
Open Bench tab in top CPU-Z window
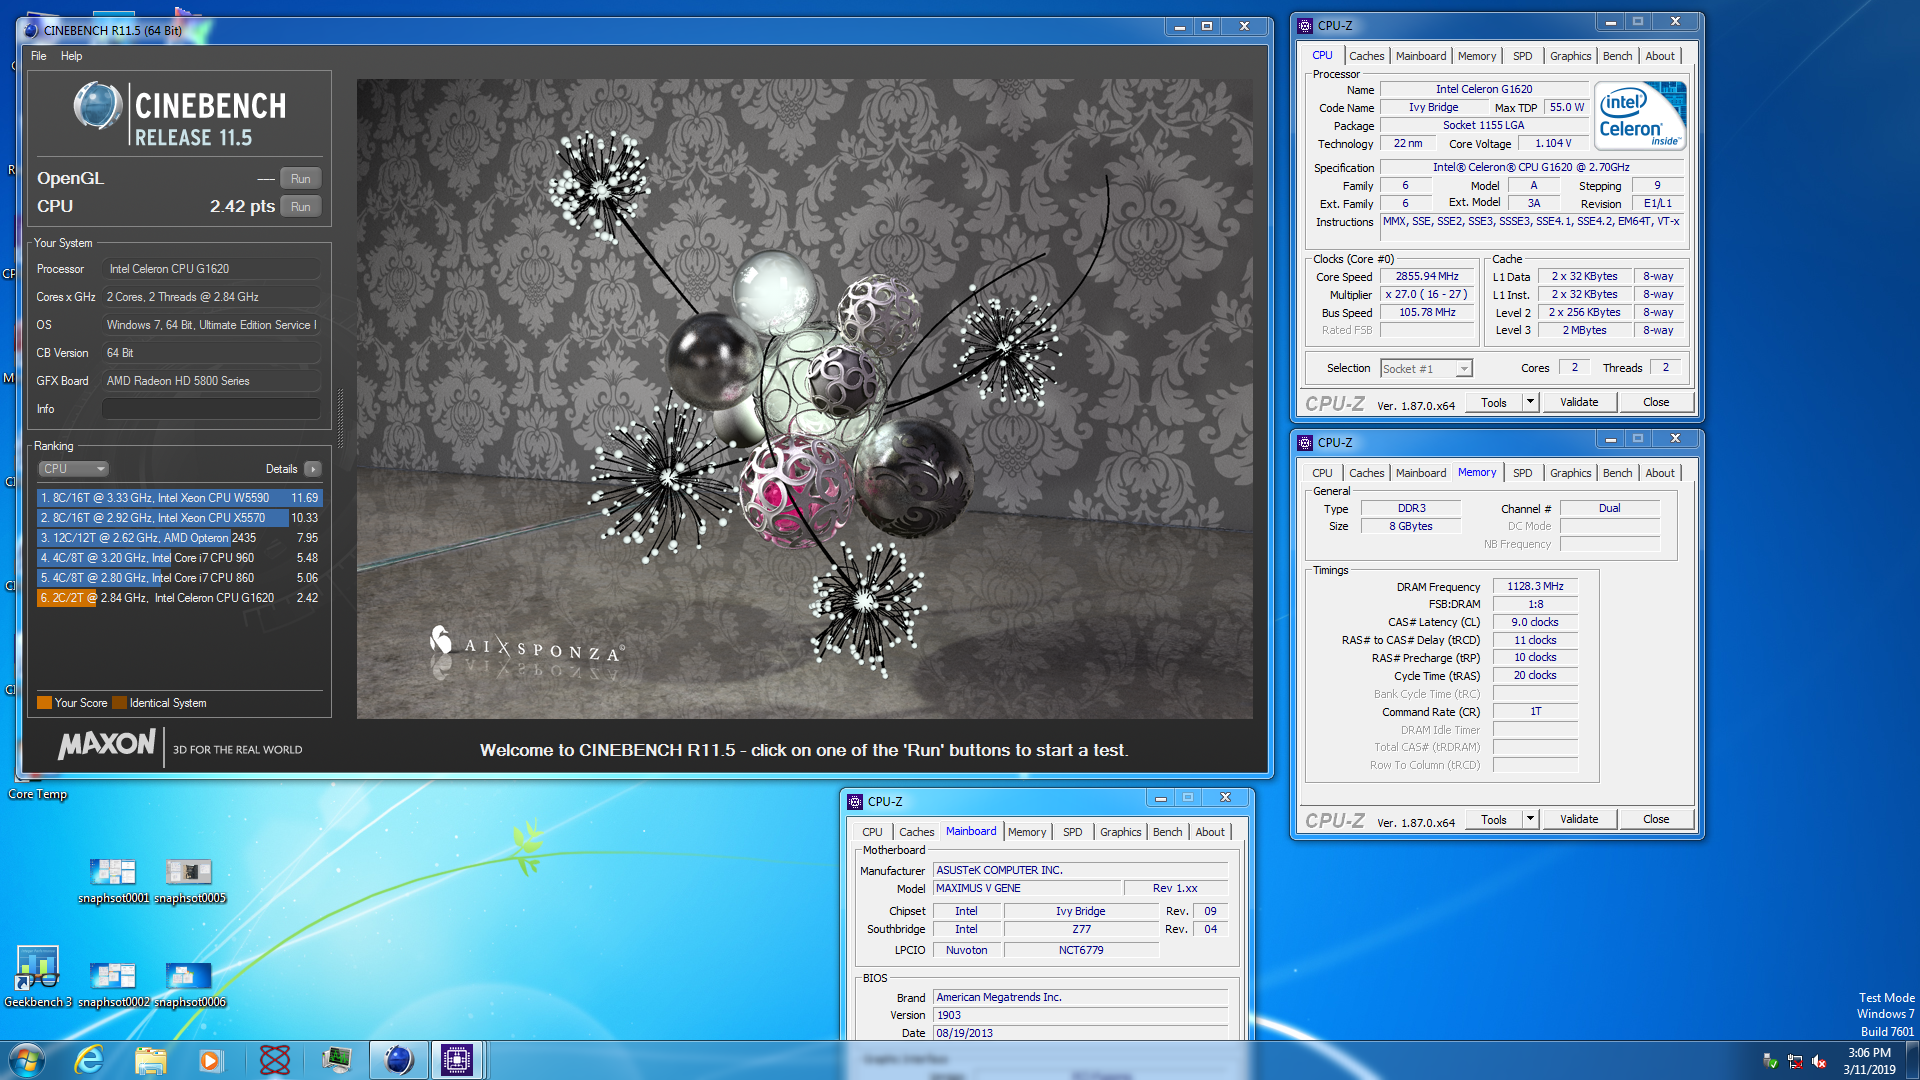[x=1617, y=56]
